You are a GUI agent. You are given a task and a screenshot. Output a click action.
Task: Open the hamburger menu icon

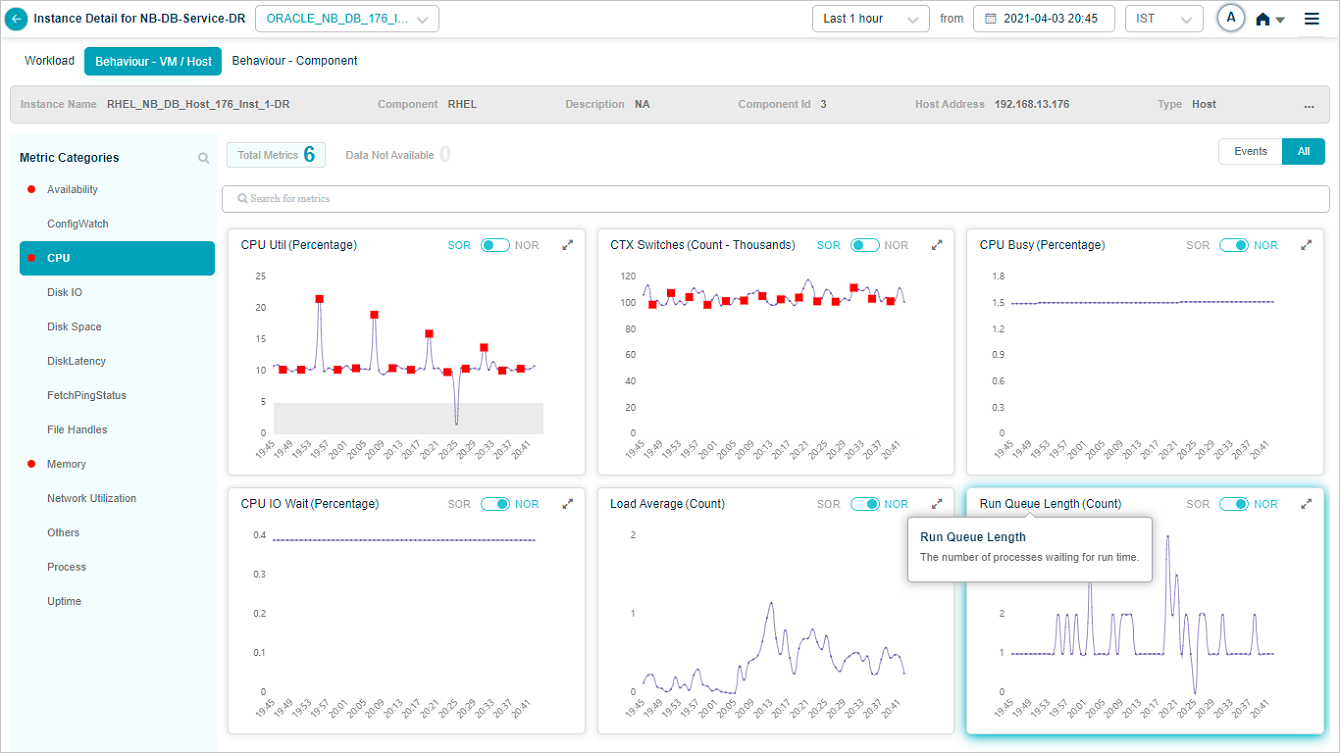(1312, 19)
